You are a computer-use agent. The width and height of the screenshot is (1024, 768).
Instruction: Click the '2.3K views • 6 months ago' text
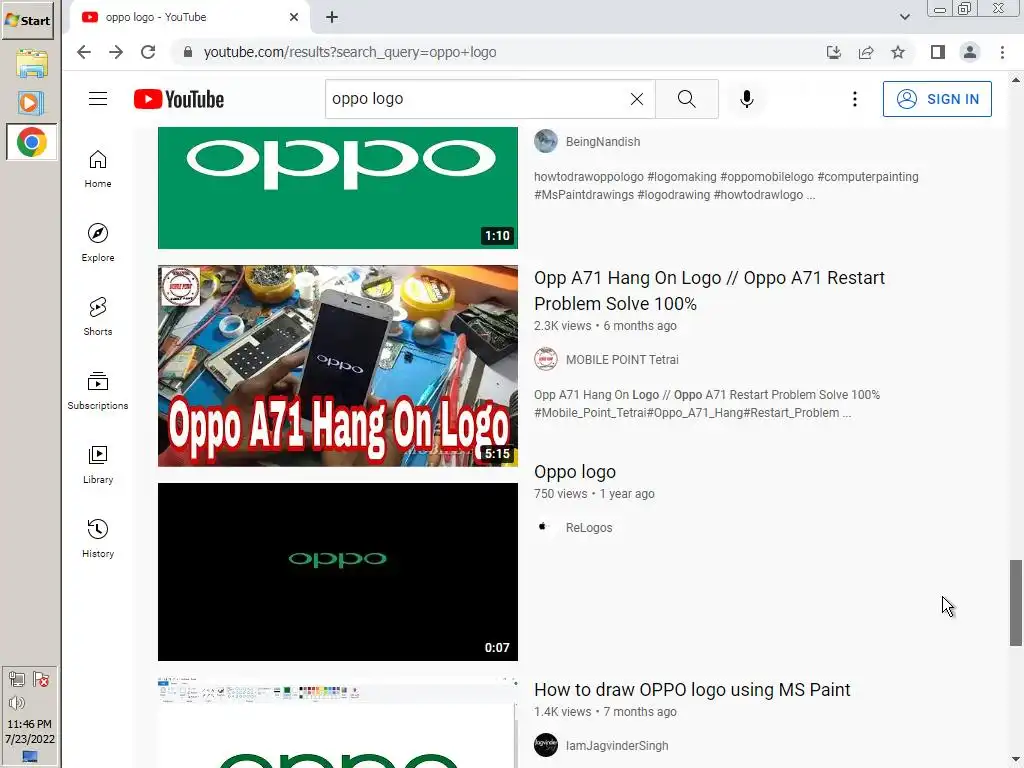[x=605, y=325]
